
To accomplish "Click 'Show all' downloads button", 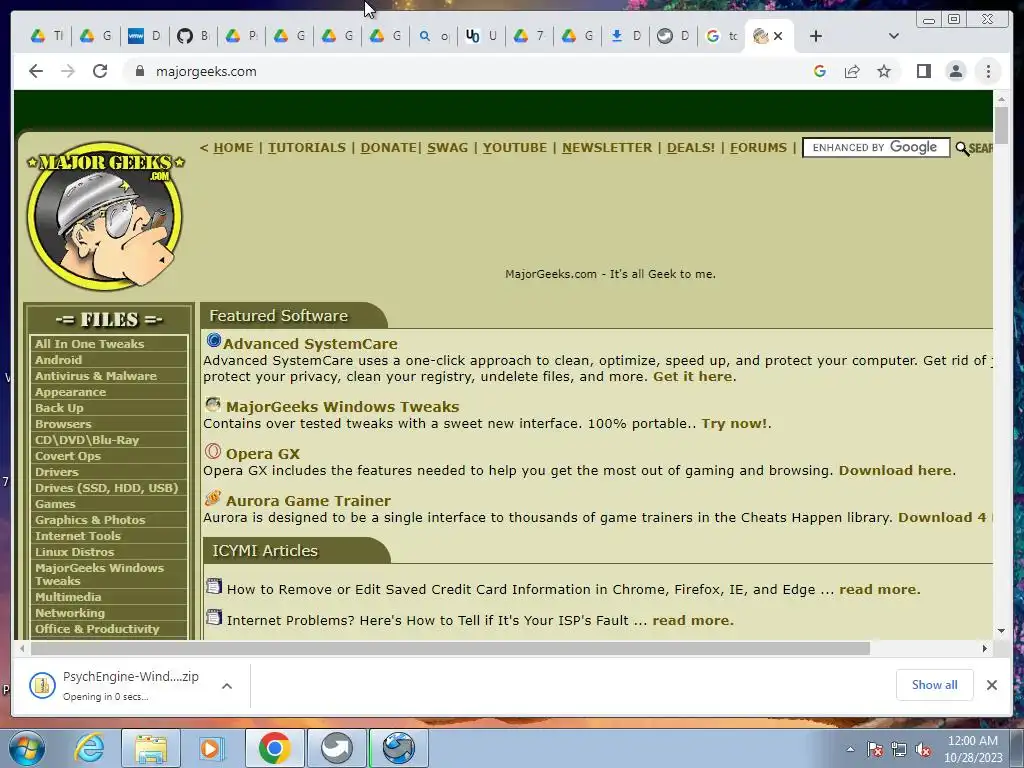I will 935,684.
